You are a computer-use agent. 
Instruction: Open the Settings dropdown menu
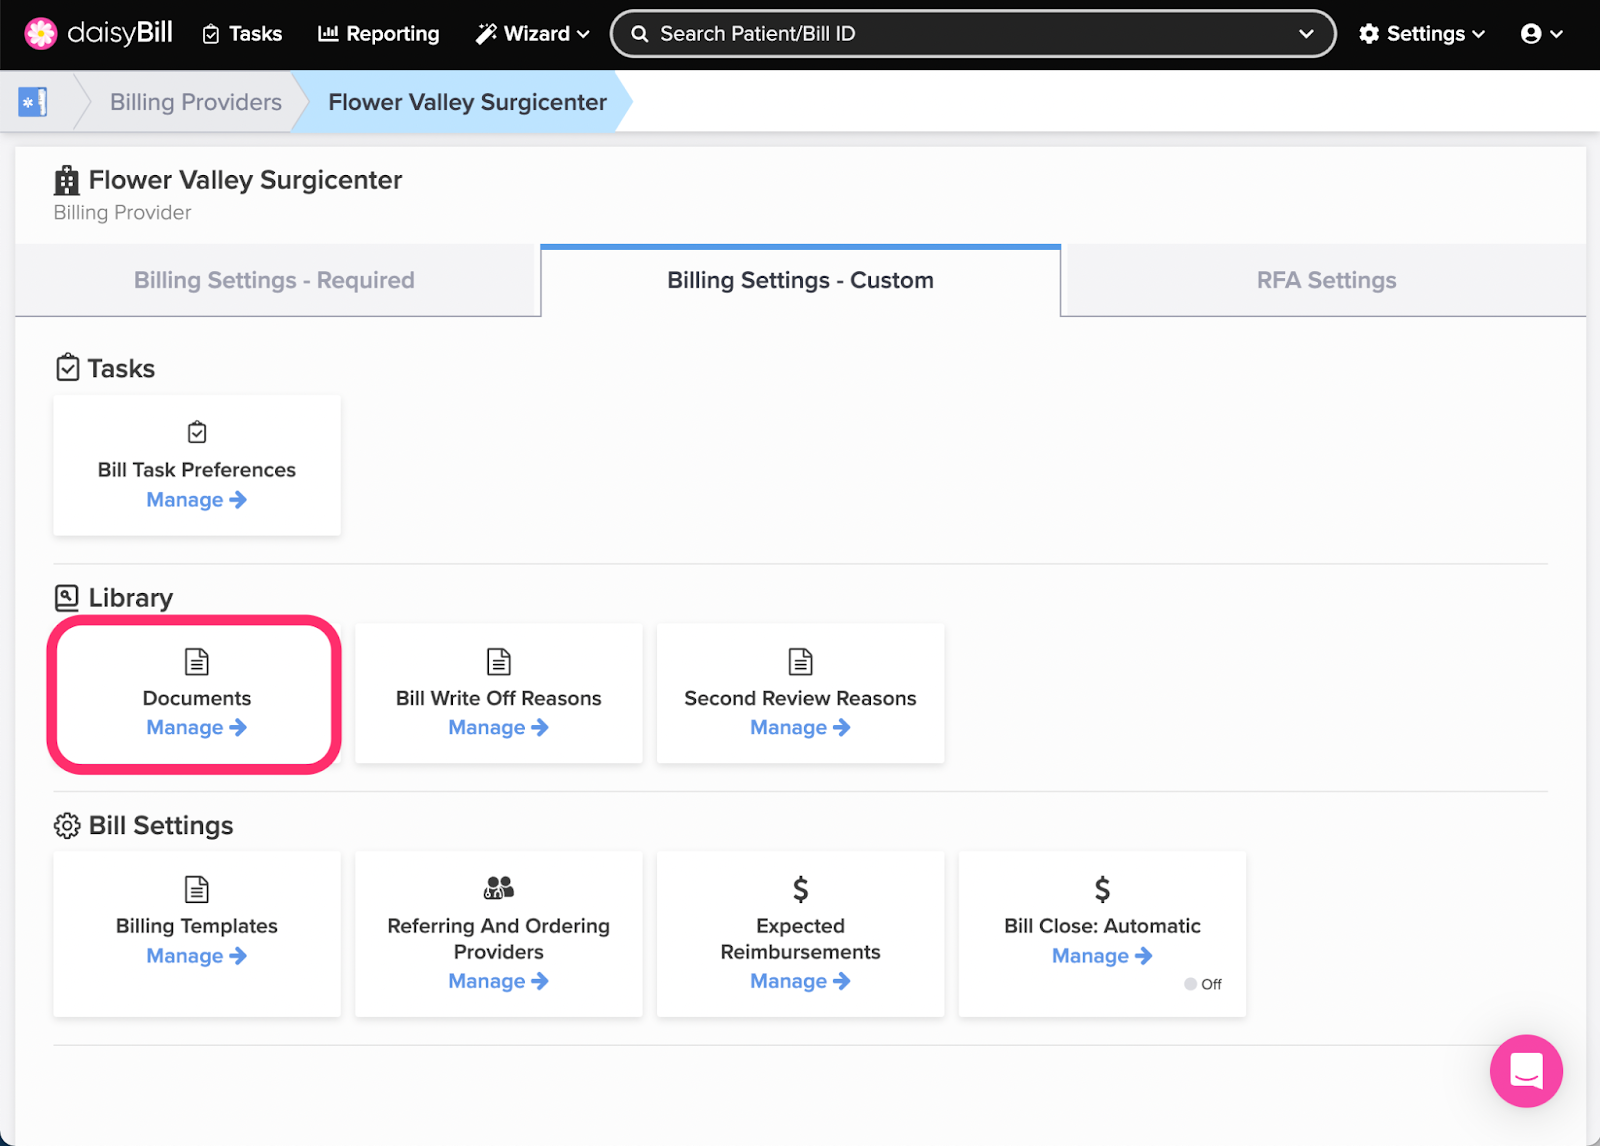point(1421,34)
